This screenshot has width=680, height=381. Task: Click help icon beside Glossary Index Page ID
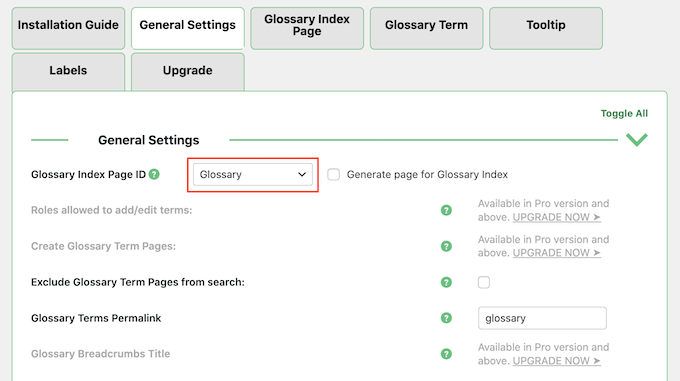click(x=154, y=174)
